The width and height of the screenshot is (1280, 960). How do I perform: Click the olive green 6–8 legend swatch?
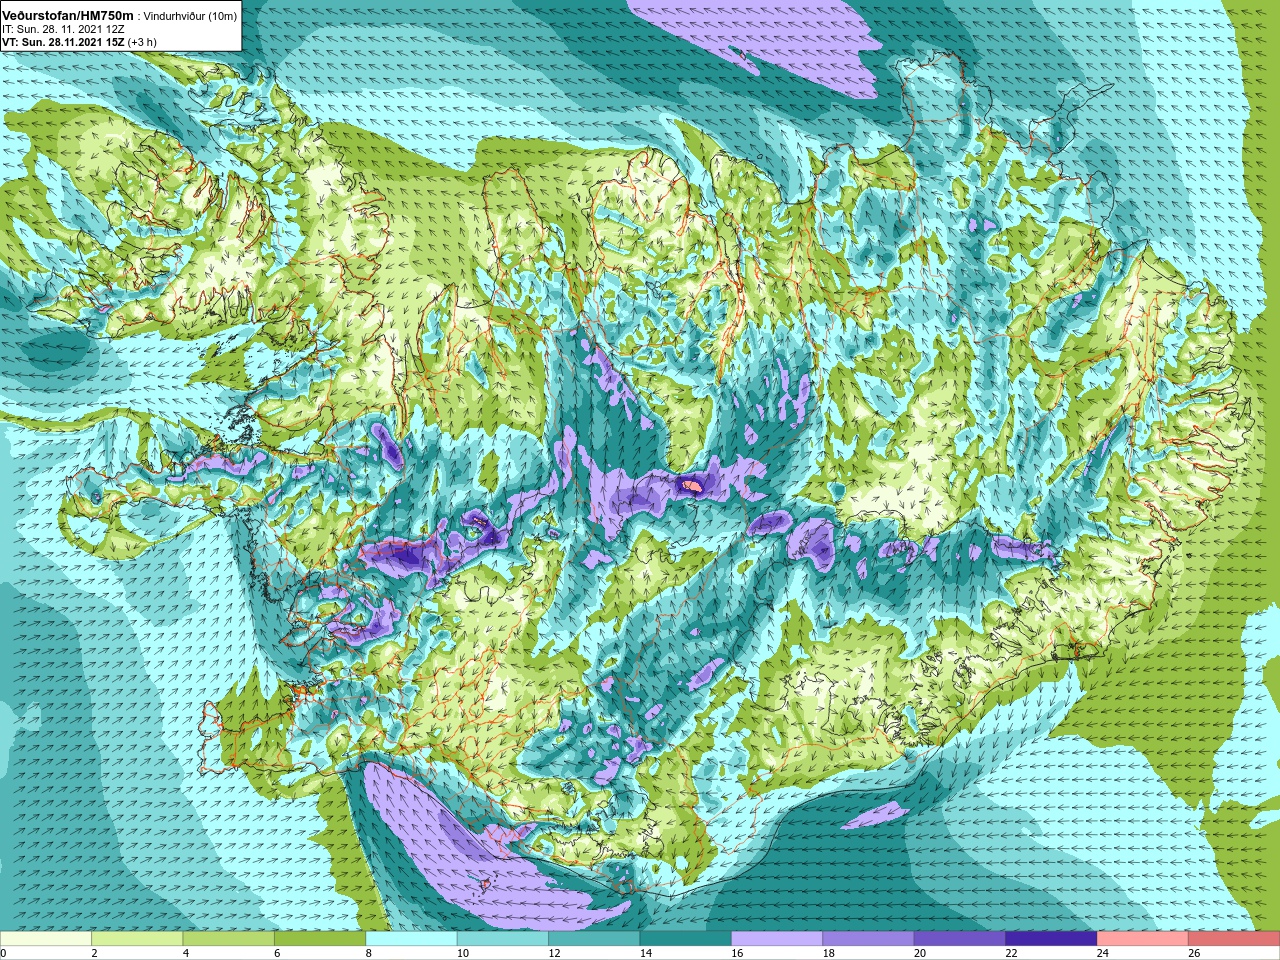click(x=320, y=939)
